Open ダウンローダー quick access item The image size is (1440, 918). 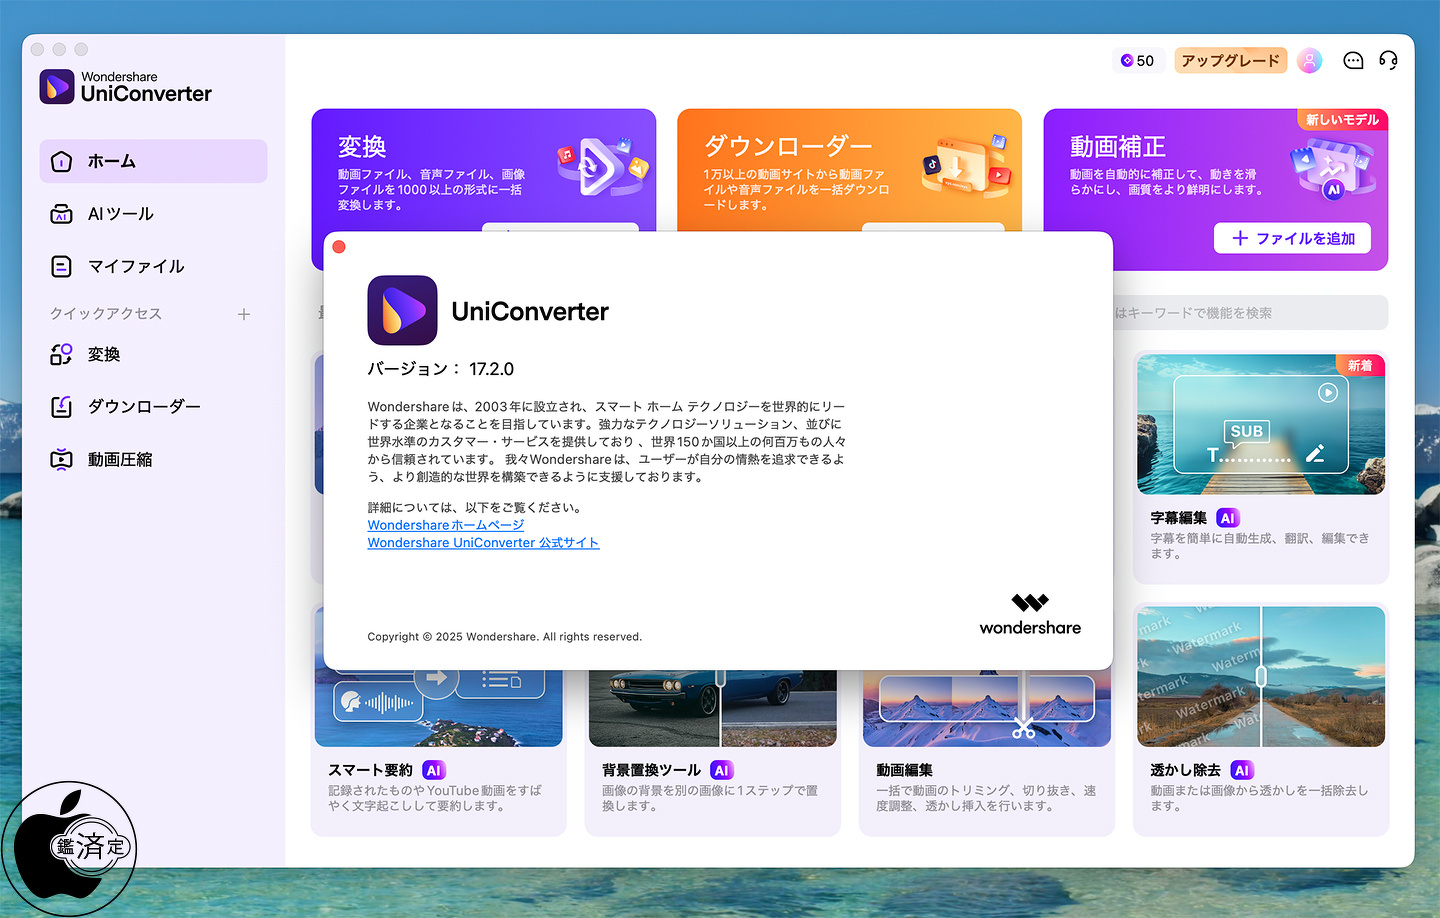pyautogui.click(x=143, y=407)
